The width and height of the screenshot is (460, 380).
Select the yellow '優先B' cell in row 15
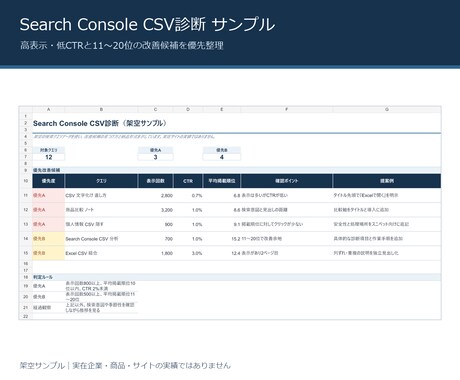click(x=49, y=253)
